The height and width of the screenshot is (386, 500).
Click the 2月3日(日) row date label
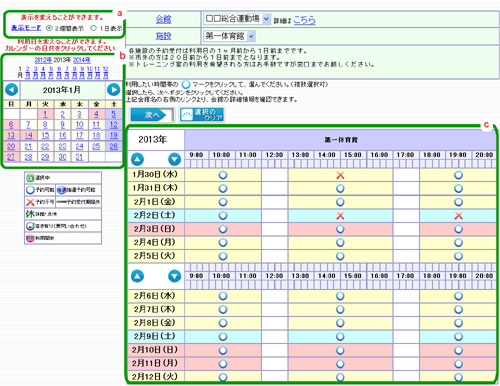pyautogui.click(x=155, y=229)
